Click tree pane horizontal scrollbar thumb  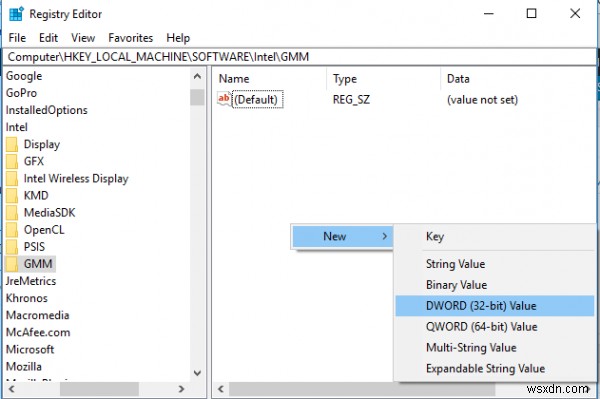point(99,389)
